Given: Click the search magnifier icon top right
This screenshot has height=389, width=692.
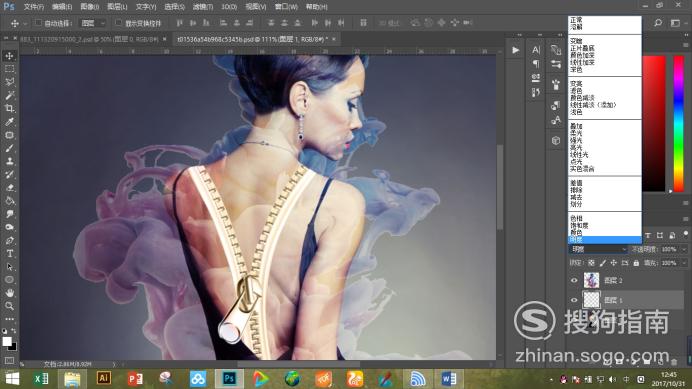Looking at the screenshot, I should pyautogui.click(x=658, y=23).
